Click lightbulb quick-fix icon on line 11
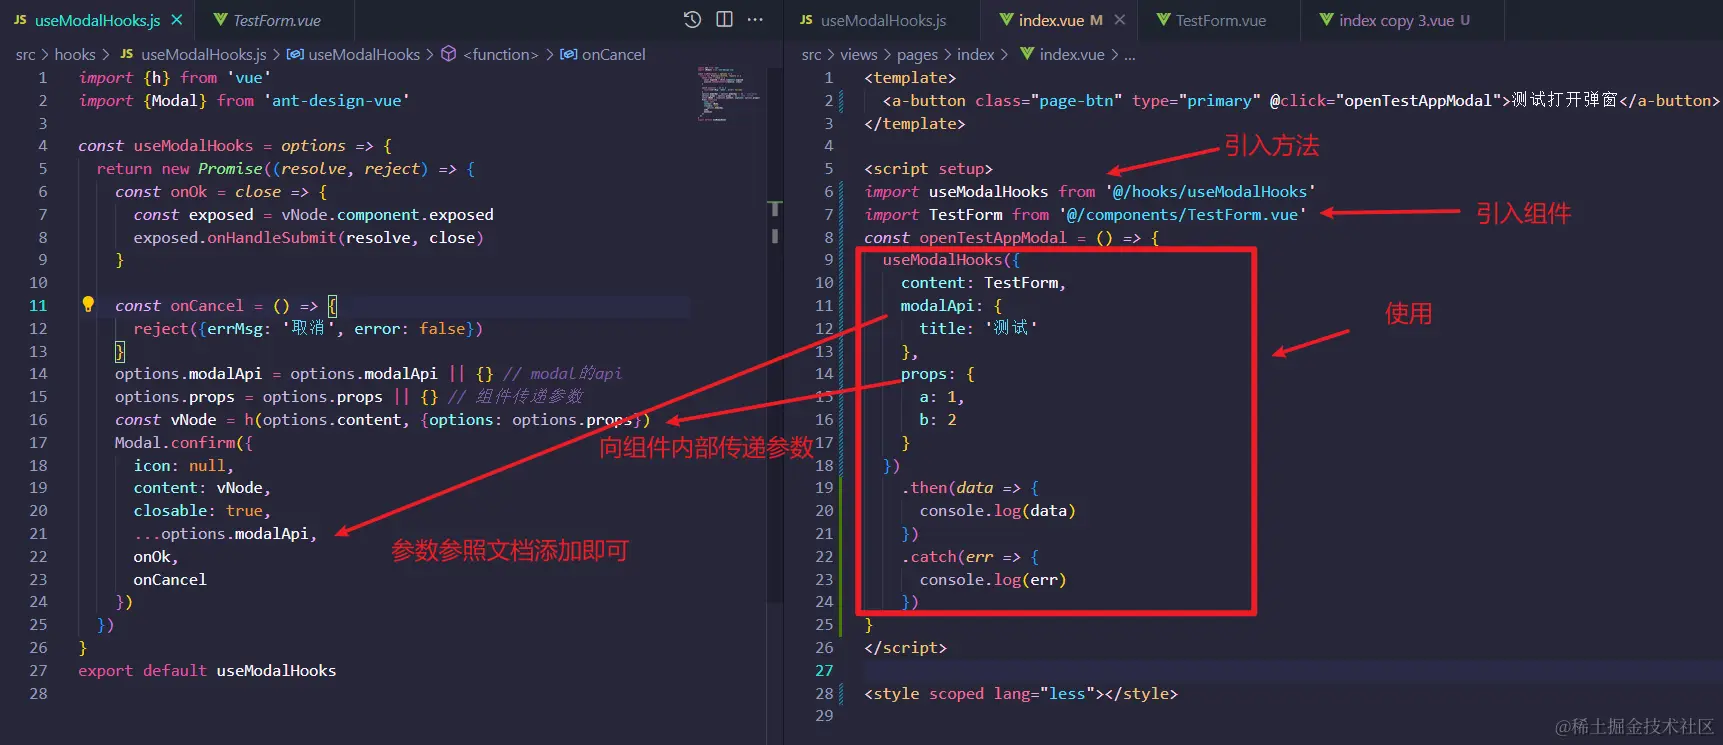Viewport: 1723px width, 745px height. point(88,304)
